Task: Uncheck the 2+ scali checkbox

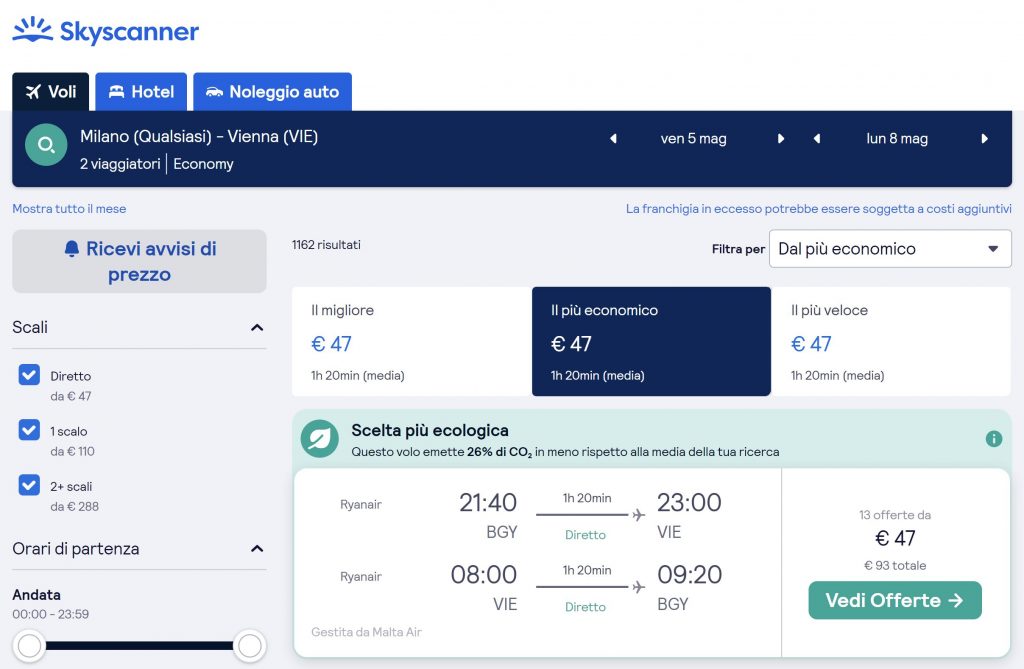Action: point(29,485)
